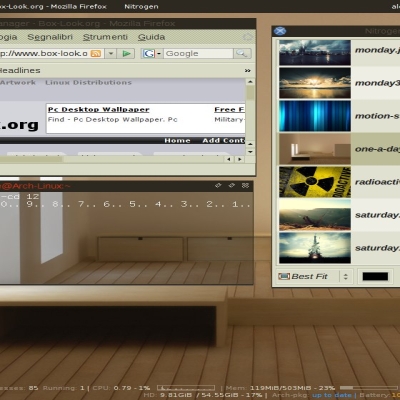Viewport: 400px width, 400px height.
Task: Click the Google search input field
Action: [x=198, y=53]
